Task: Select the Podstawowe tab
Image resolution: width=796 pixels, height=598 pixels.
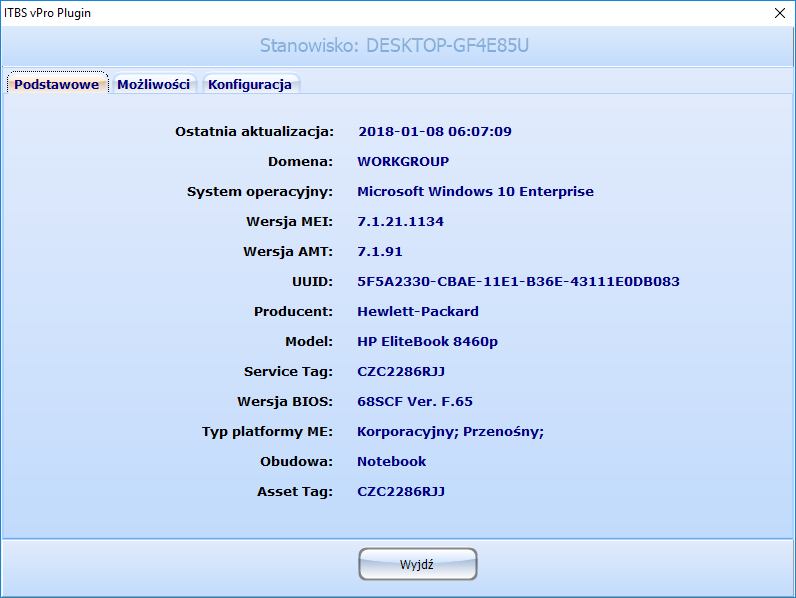Action: point(57,85)
